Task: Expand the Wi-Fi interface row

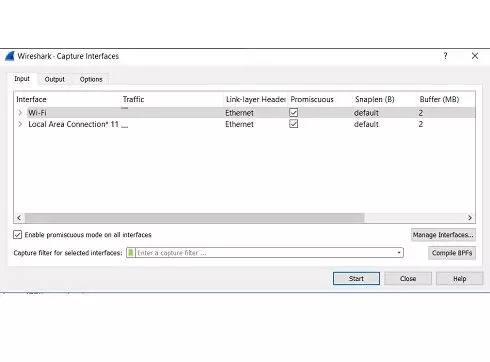Action: [20, 113]
